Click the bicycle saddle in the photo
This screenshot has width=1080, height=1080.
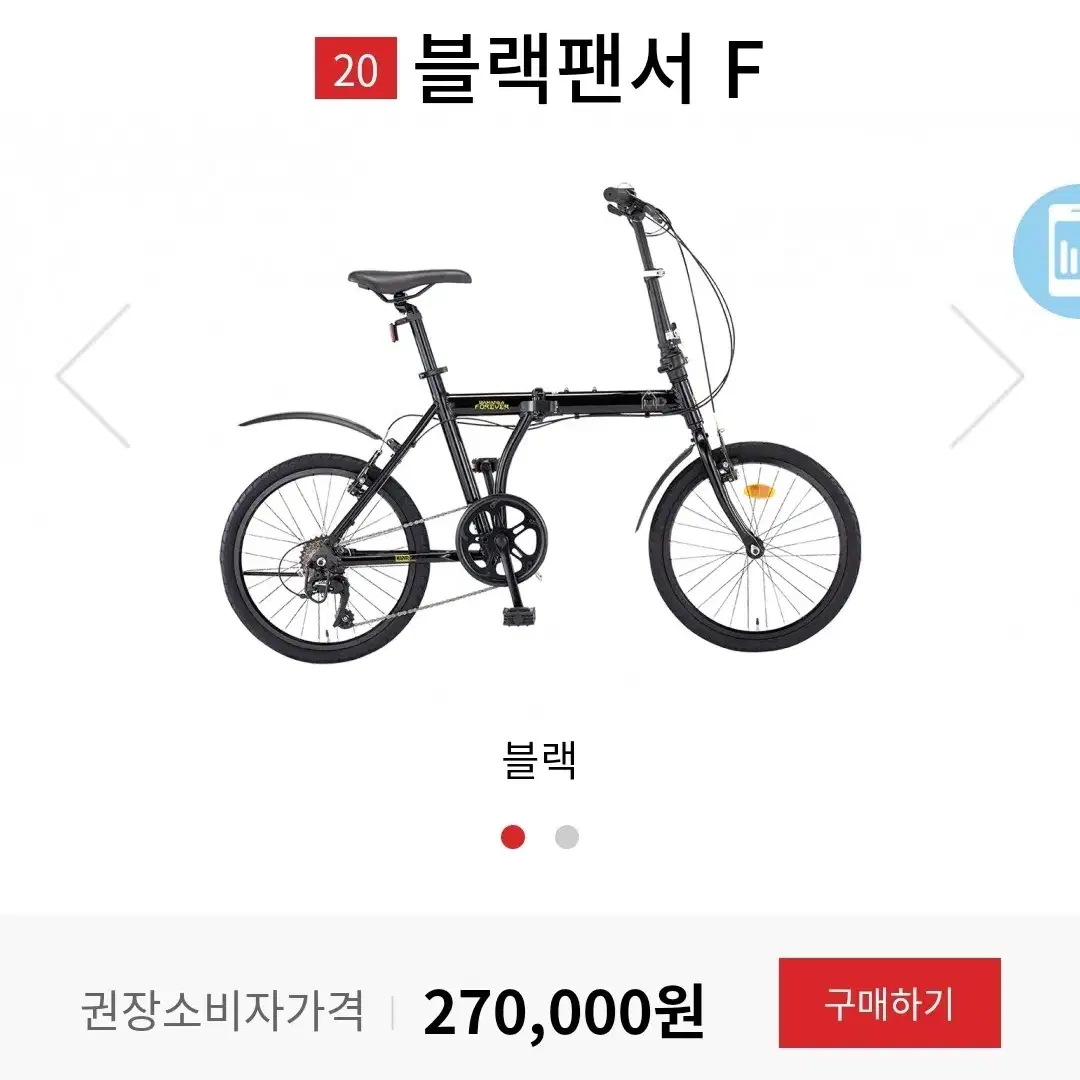pos(409,280)
